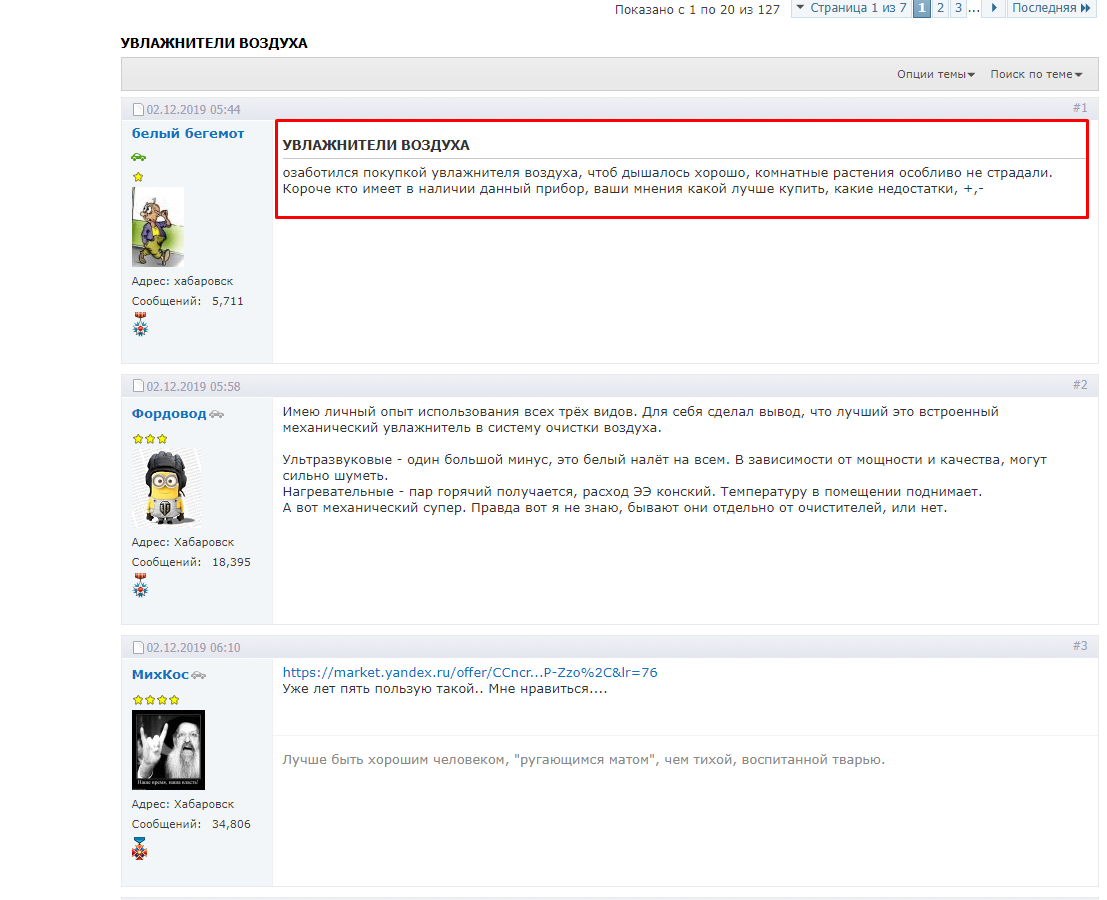Click the post status icon beside 02.12.2019 05:58
This screenshot has width=1107, height=900.
coord(138,386)
